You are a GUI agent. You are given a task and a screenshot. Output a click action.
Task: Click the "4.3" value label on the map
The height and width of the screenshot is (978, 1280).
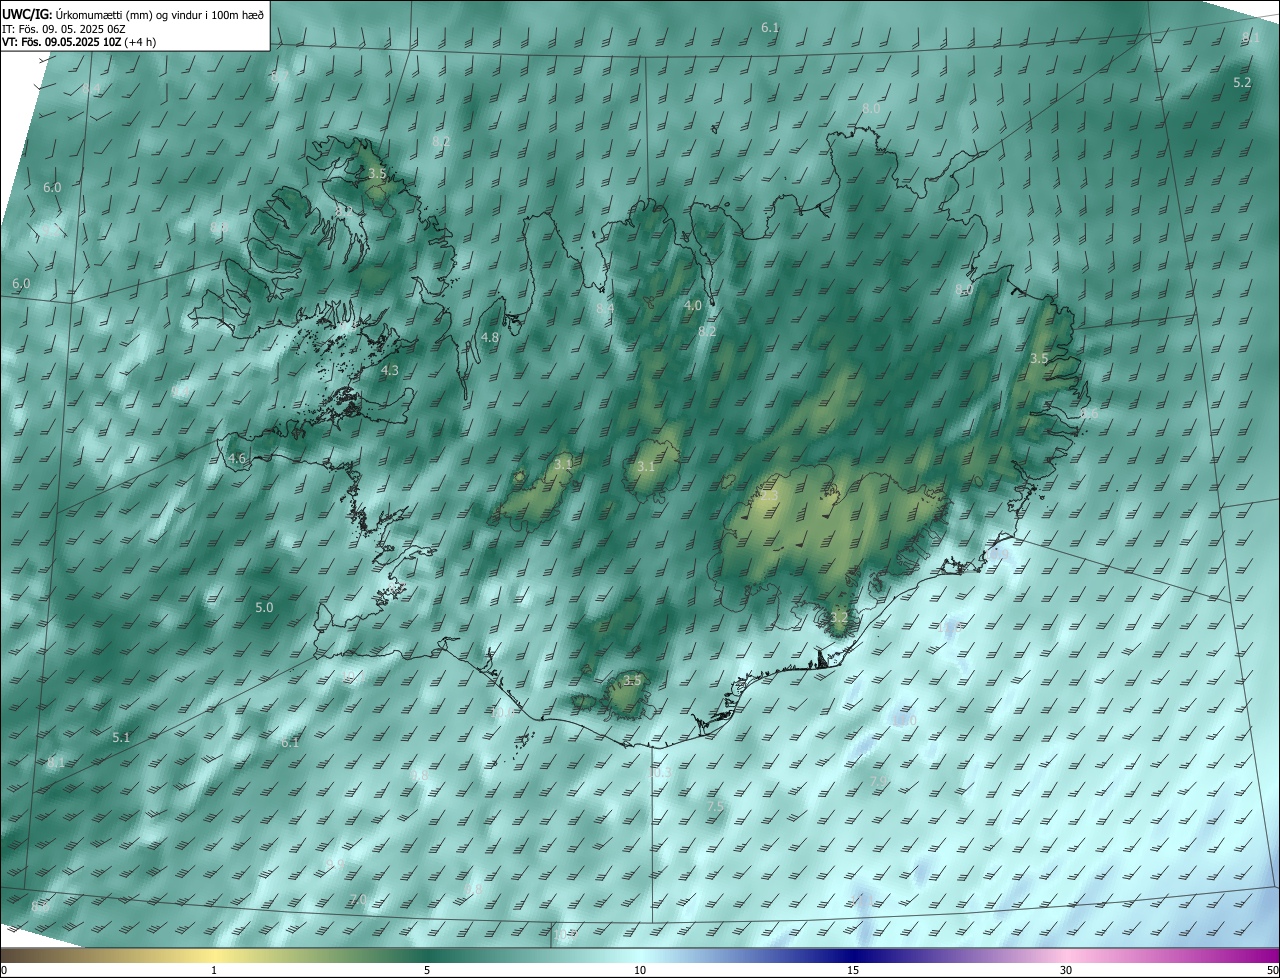[390, 370]
